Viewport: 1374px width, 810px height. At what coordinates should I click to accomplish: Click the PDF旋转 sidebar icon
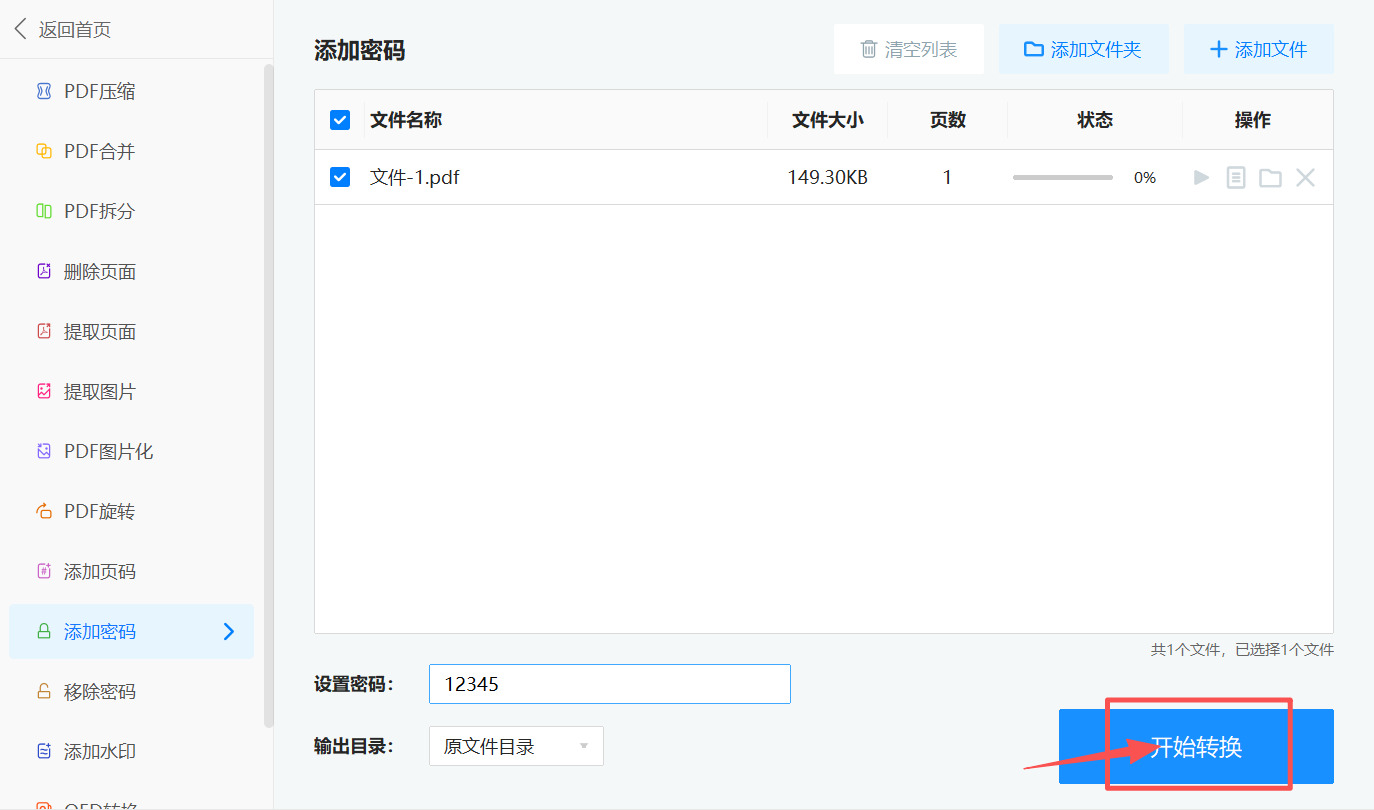pyautogui.click(x=44, y=512)
